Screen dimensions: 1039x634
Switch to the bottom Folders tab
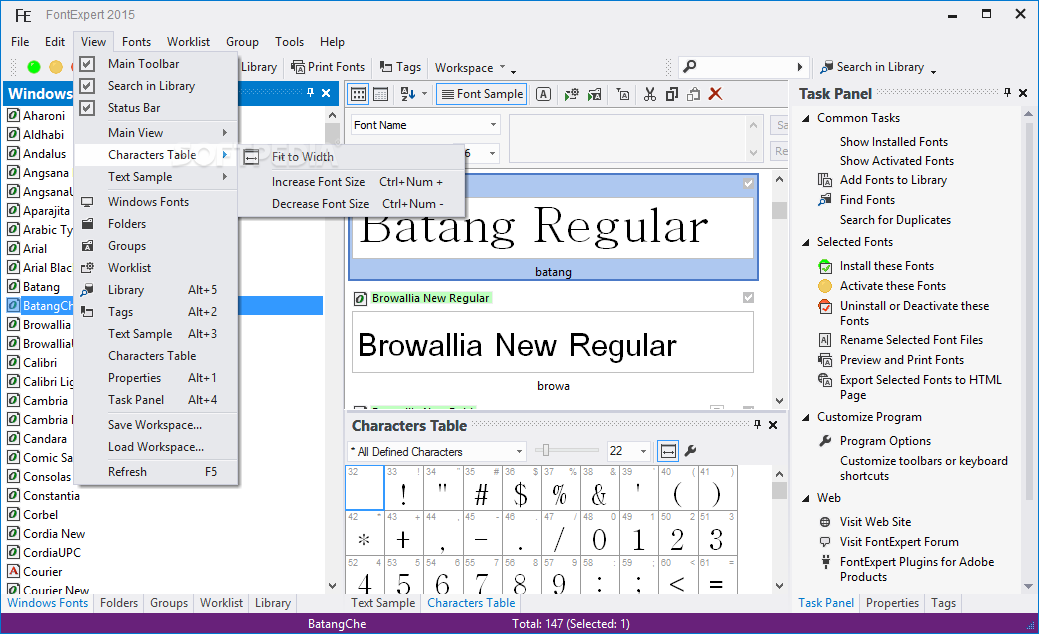coord(119,603)
